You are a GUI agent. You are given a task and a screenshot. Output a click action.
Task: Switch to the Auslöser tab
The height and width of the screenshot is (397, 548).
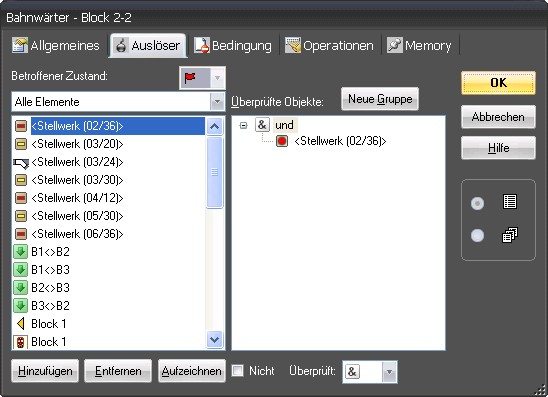pyautogui.click(x=148, y=45)
